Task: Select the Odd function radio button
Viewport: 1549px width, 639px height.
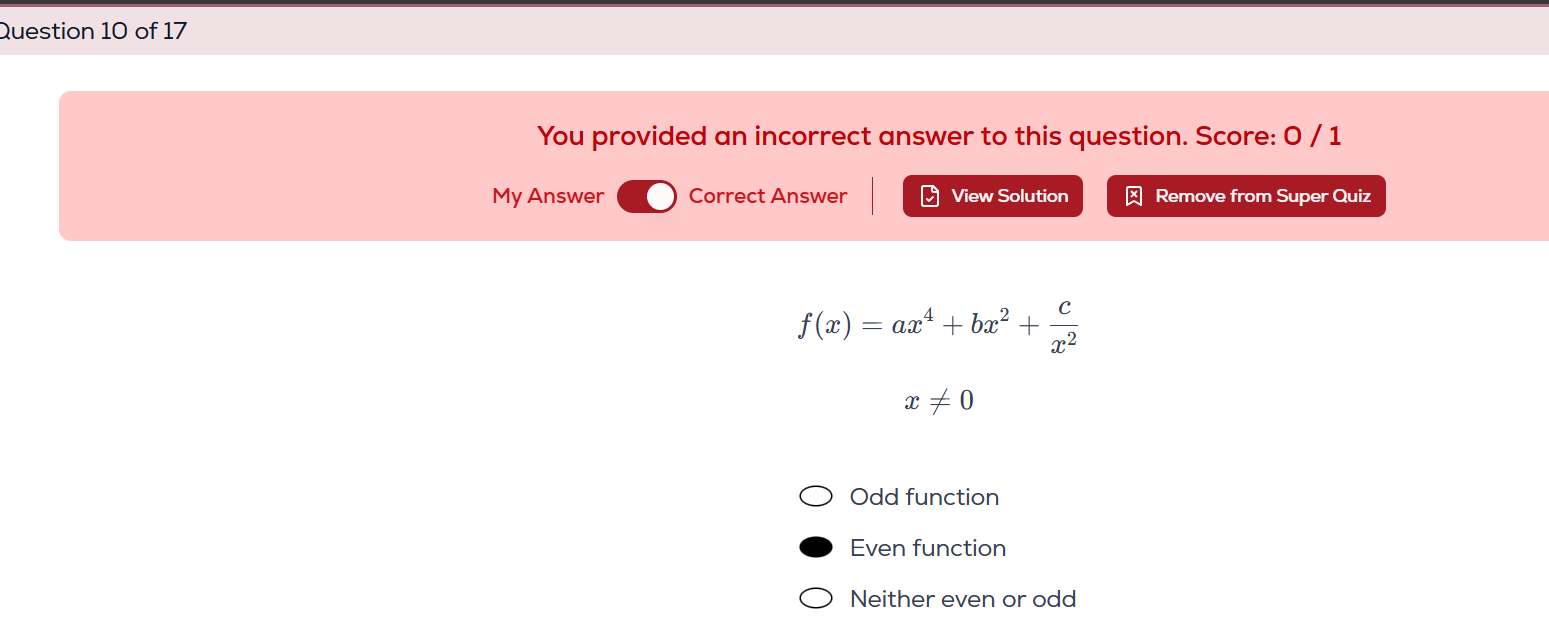Action: 816,497
